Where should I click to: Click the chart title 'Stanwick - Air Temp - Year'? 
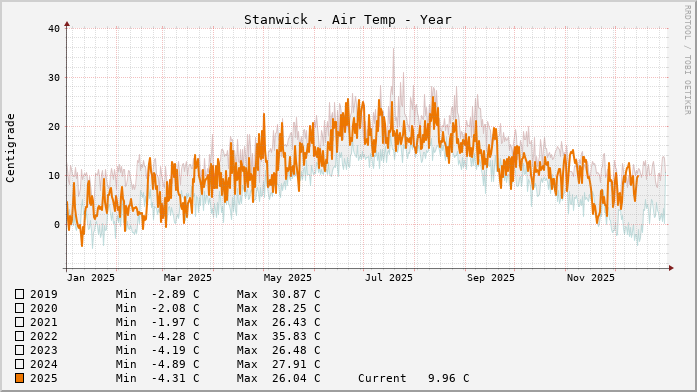click(348, 20)
